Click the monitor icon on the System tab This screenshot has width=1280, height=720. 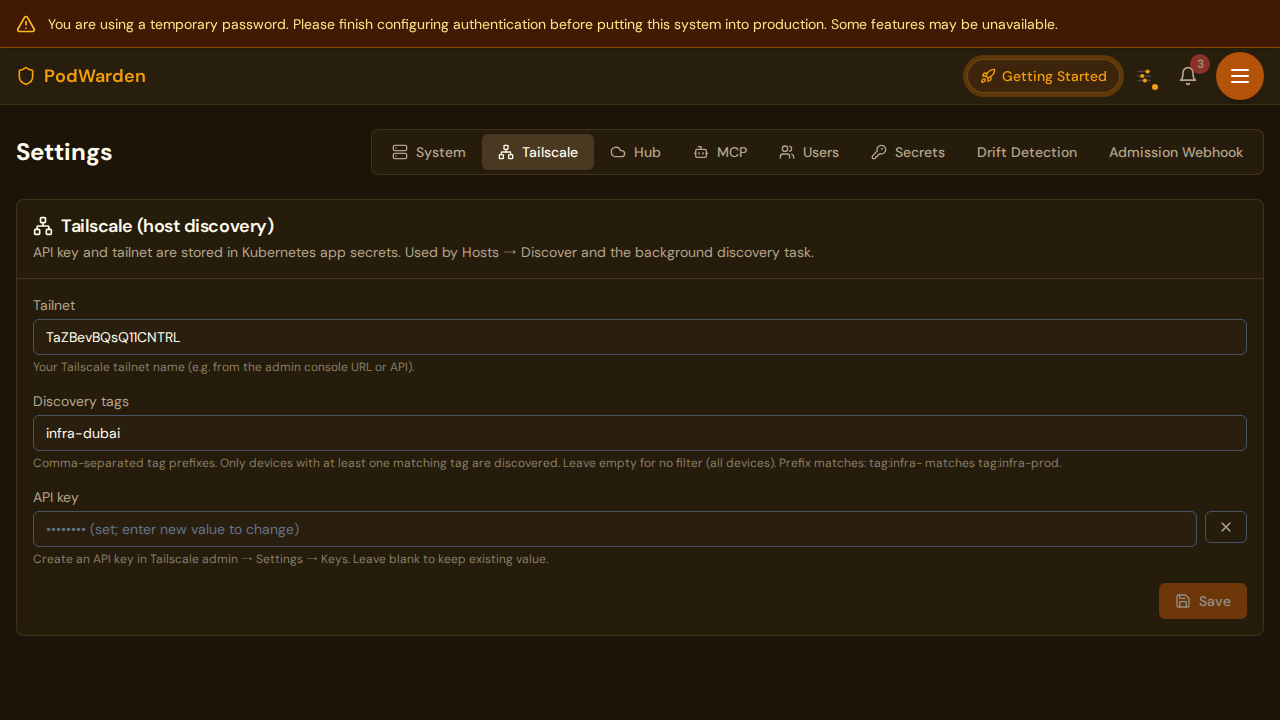pyautogui.click(x=400, y=151)
